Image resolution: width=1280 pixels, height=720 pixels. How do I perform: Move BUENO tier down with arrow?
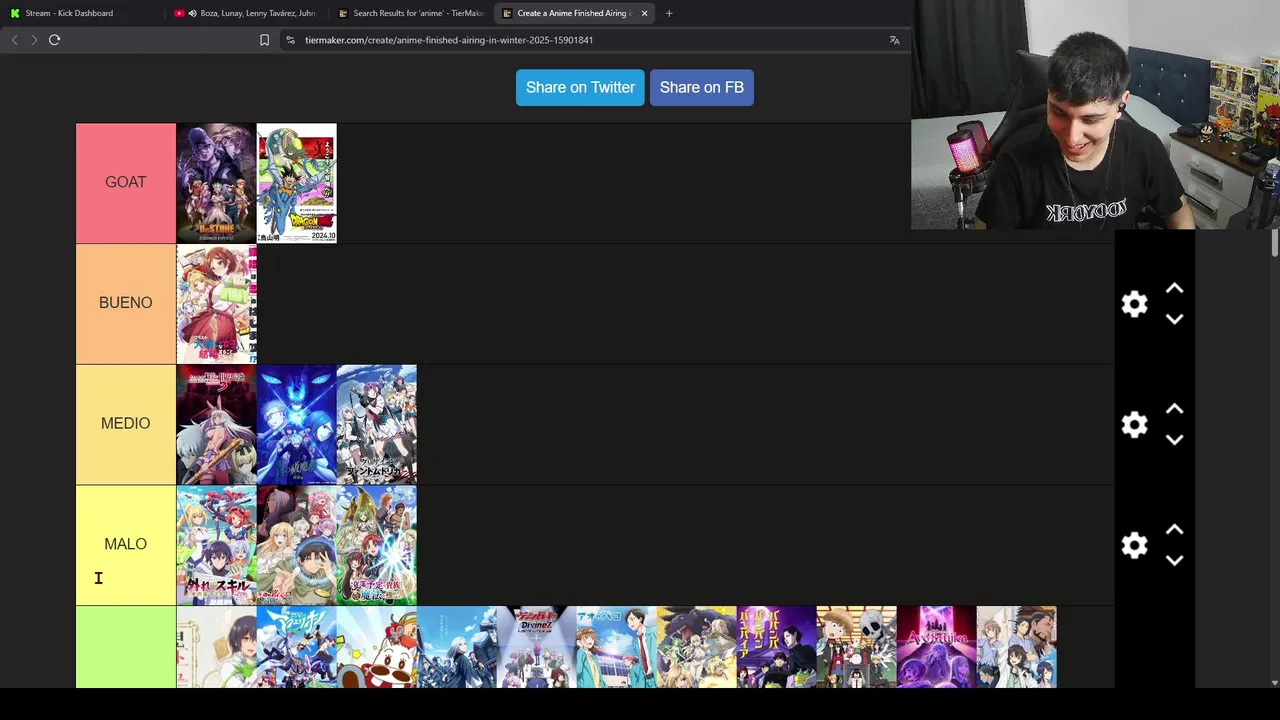(x=1174, y=319)
